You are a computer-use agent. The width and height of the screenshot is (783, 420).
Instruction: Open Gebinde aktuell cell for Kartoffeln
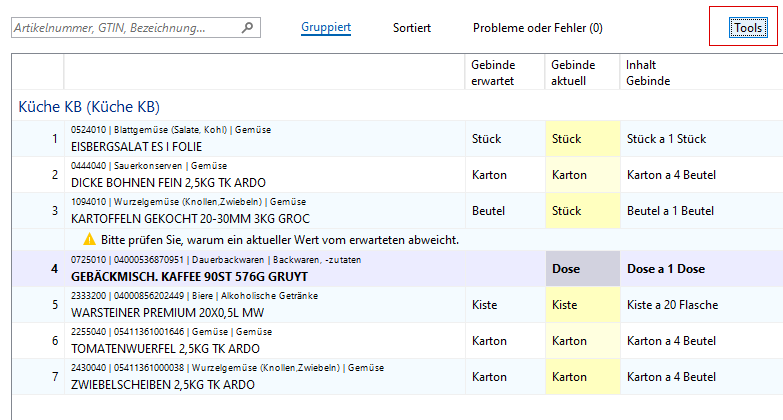[x=580, y=211]
